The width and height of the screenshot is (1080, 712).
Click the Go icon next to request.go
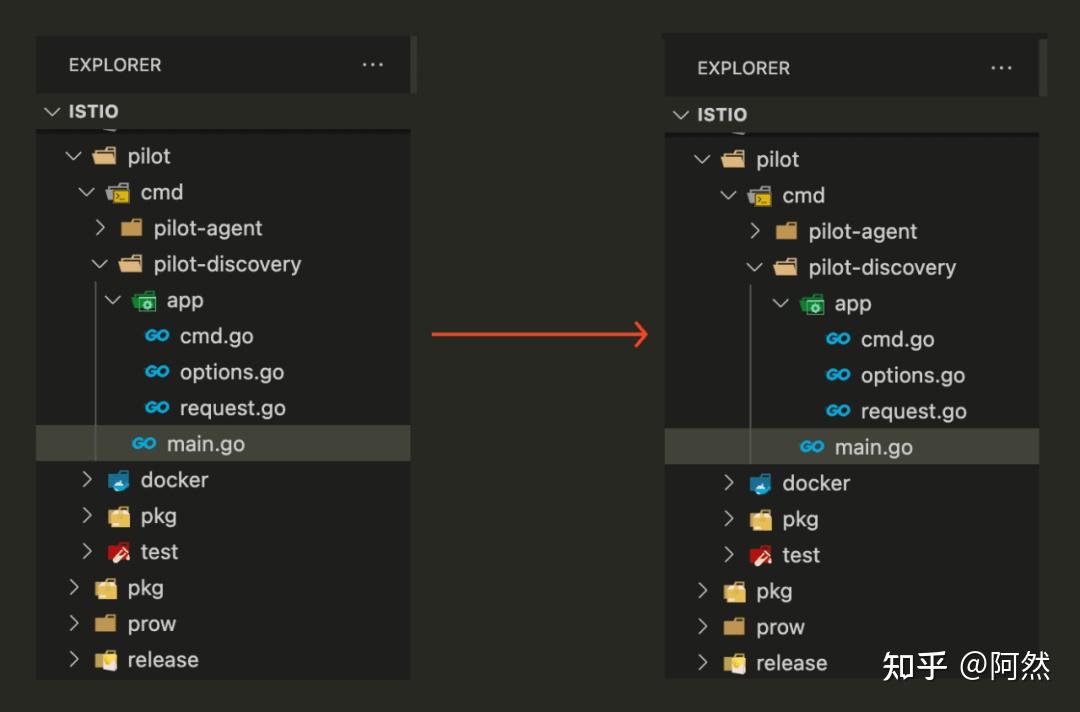coord(158,407)
